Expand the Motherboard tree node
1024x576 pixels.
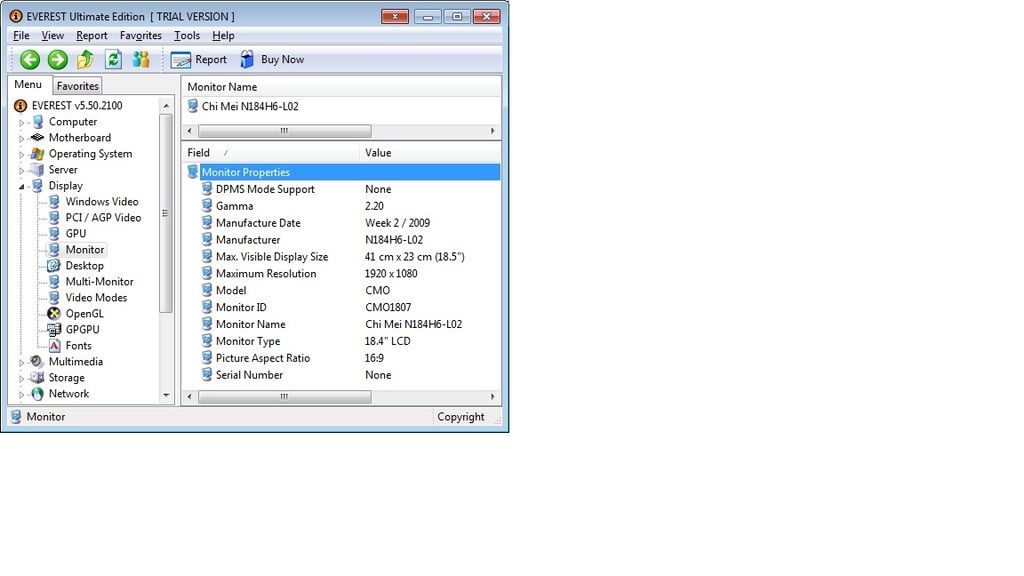tap(21, 138)
